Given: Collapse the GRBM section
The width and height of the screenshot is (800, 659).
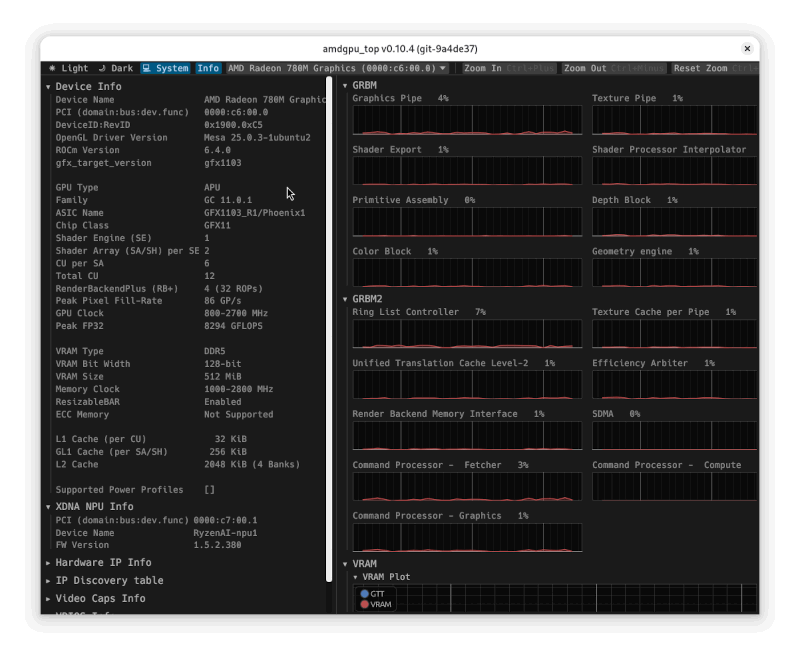Looking at the screenshot, I should click(364, 86).
